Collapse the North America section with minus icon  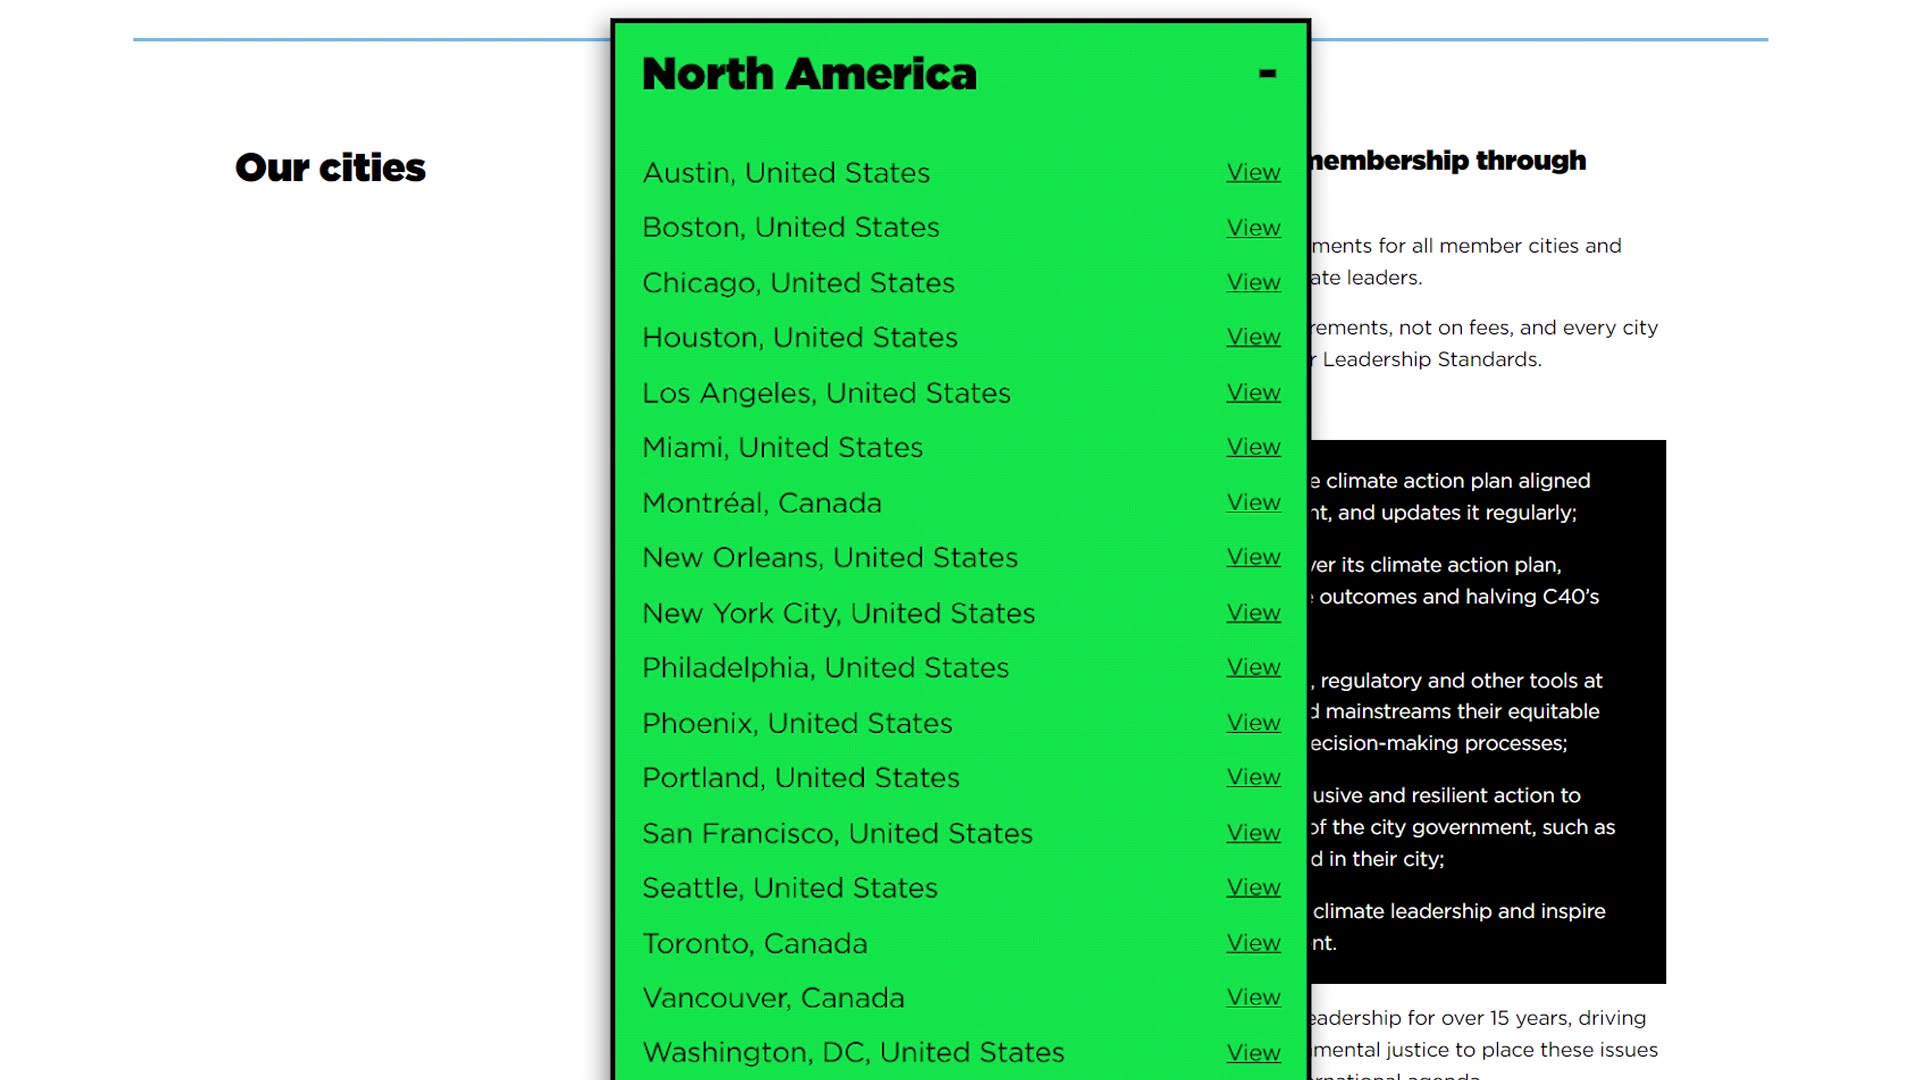[x=1267, y=73]
